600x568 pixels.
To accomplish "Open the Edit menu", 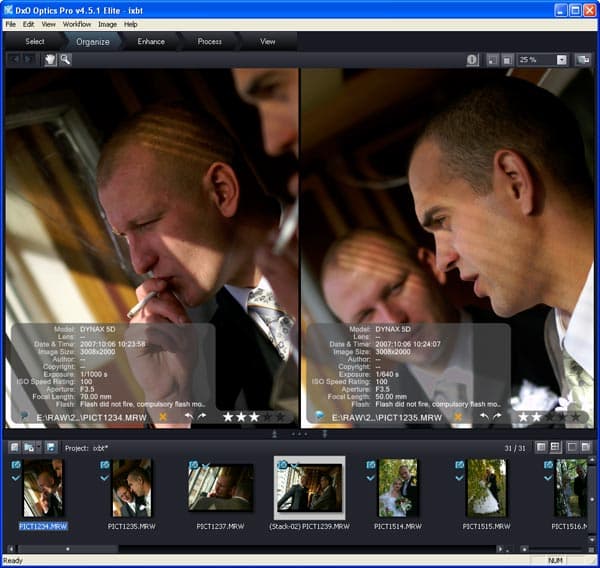I will (x=28, y=24).
